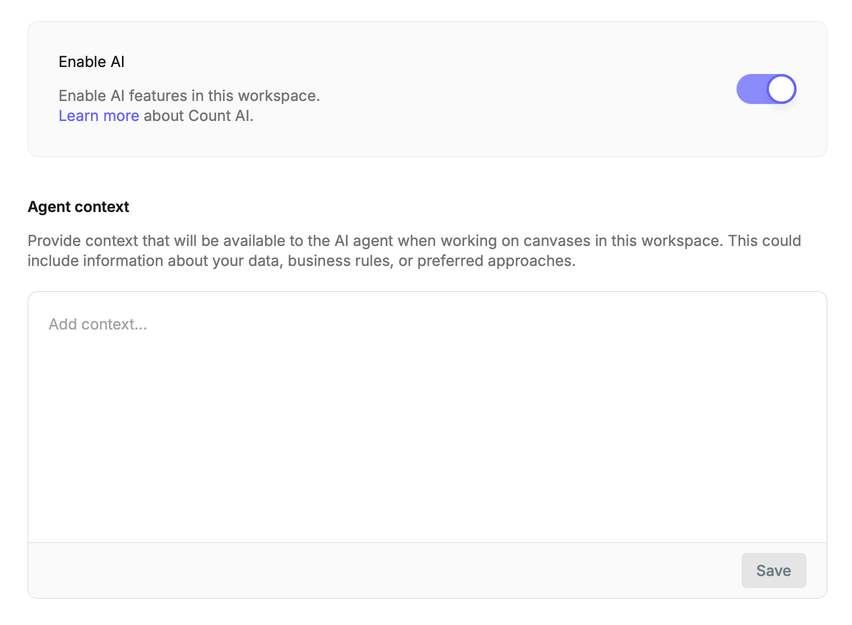
Task: Click the 'Enable AI features in this workspace' text
Action: [x=189, y=96]
